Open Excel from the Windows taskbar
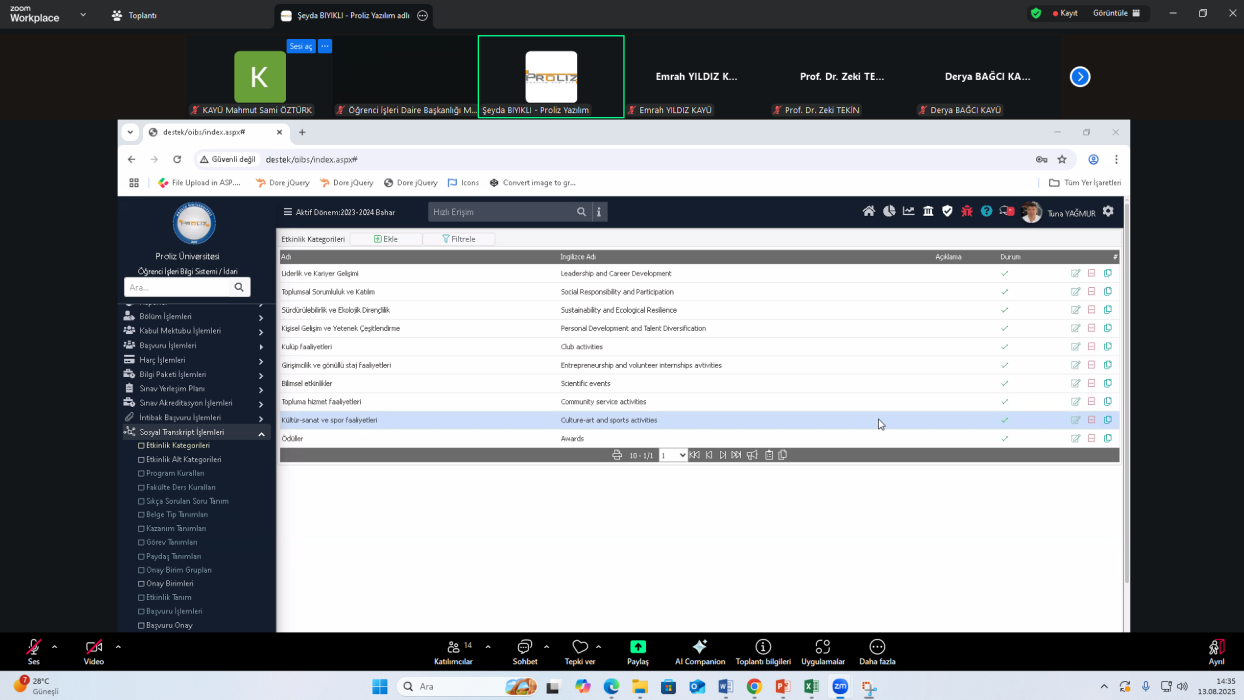 (811, 687)
